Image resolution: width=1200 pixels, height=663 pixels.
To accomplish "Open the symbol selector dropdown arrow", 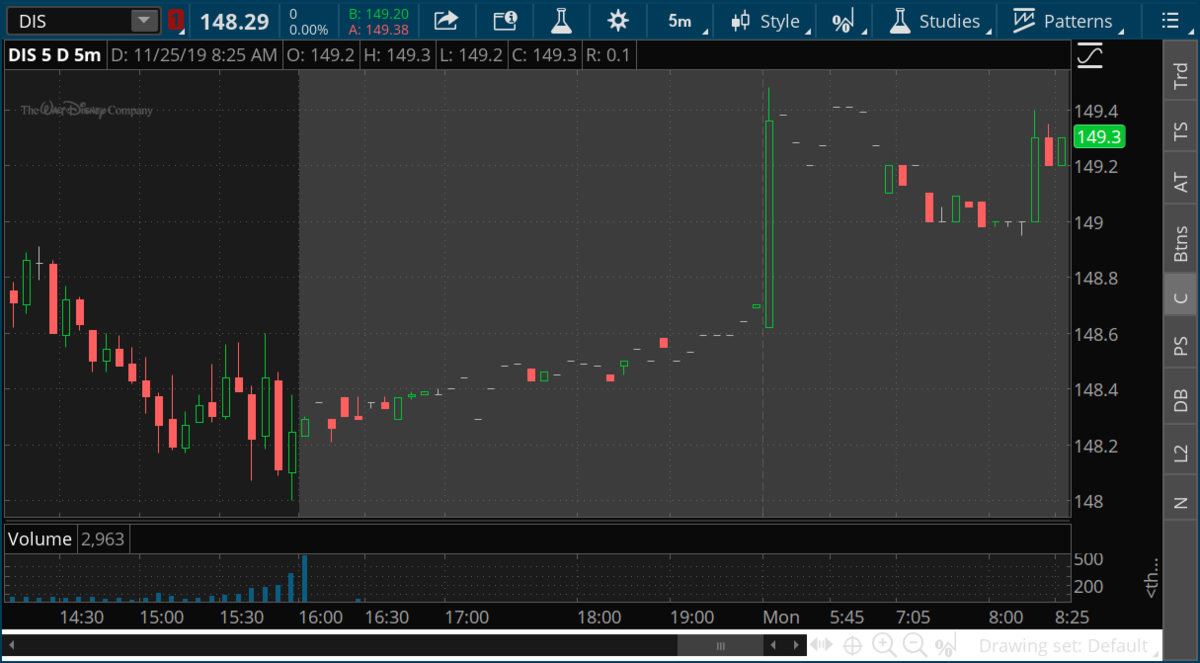I will [x=145, y=20].
